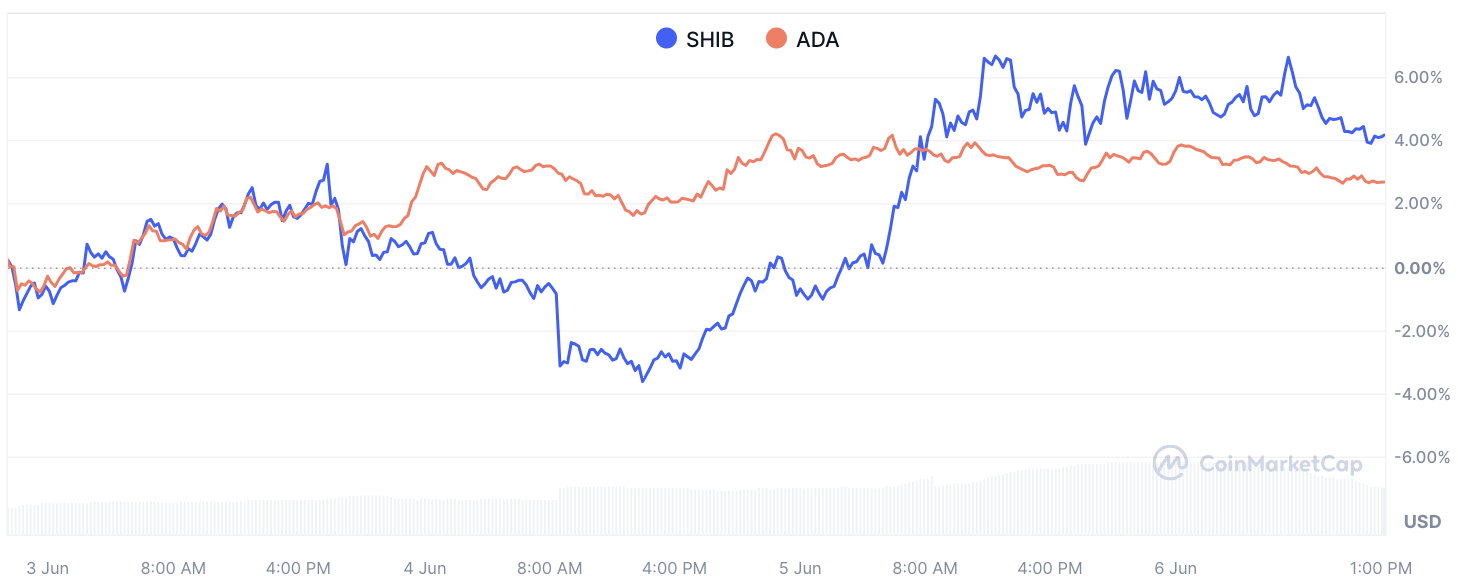The width and height of the screenshot is (1458, 586).
Task: Click the 2.00% y-axis label
Action: 1418,204
